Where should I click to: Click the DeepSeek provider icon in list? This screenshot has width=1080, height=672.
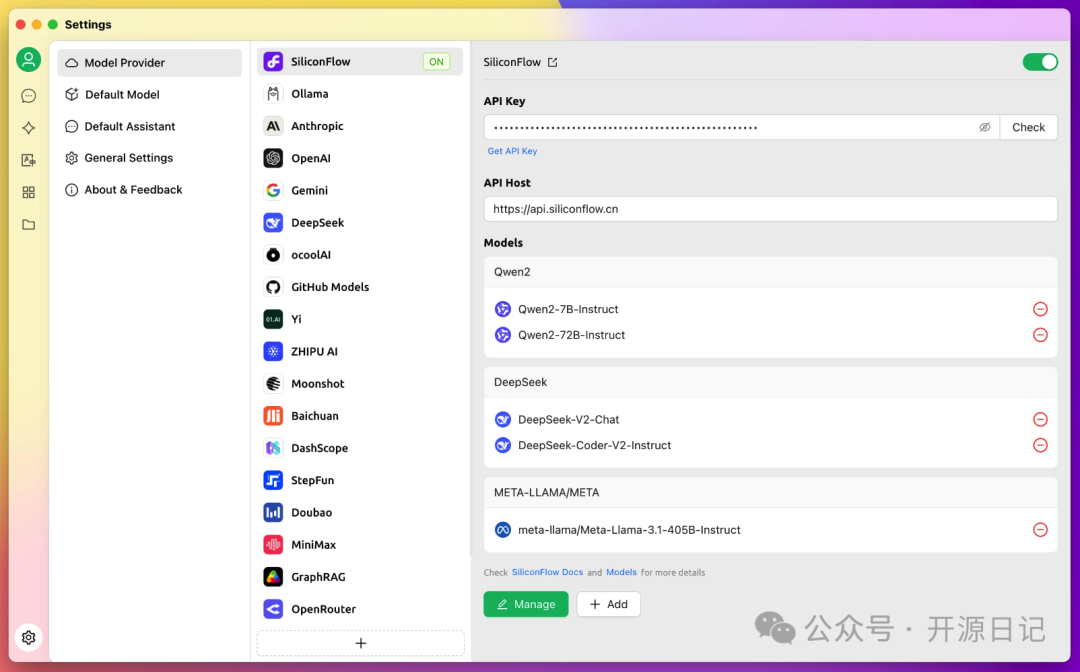point(273,222)
